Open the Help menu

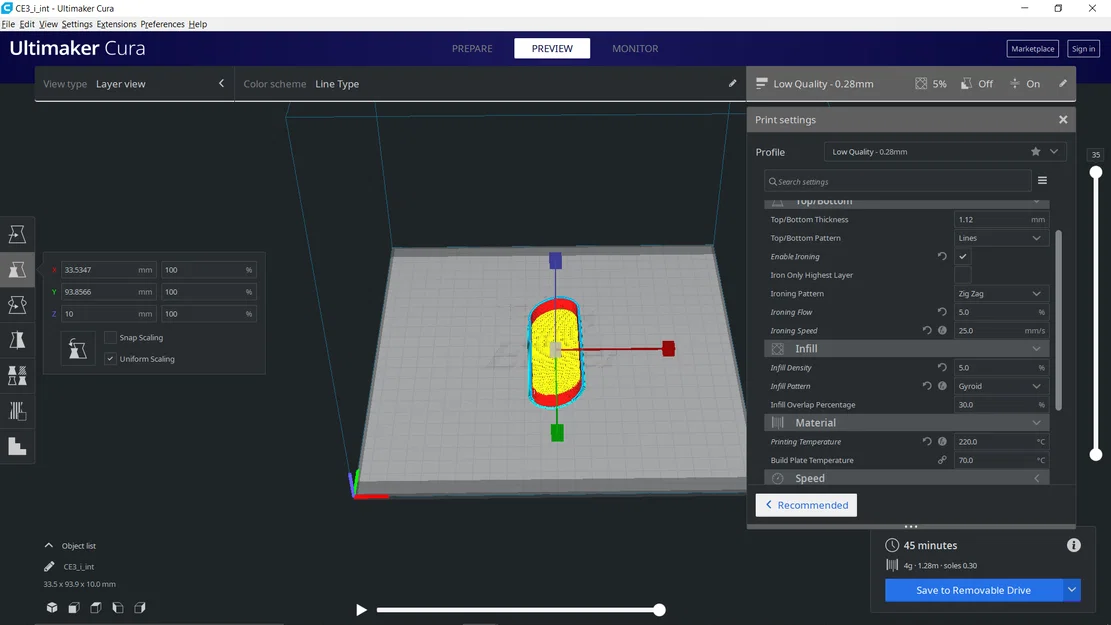click(198, 24)
